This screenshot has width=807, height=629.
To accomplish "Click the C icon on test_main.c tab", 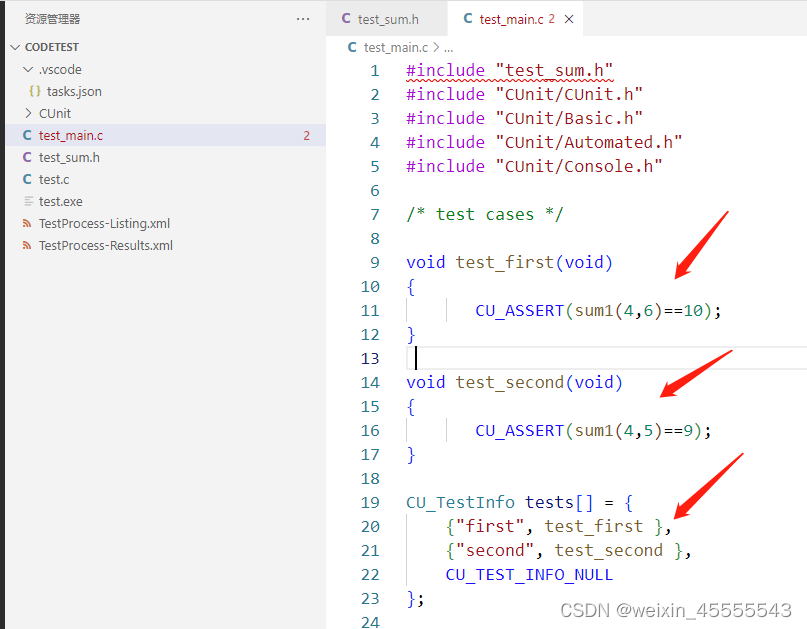I will [x=468, y=19].
